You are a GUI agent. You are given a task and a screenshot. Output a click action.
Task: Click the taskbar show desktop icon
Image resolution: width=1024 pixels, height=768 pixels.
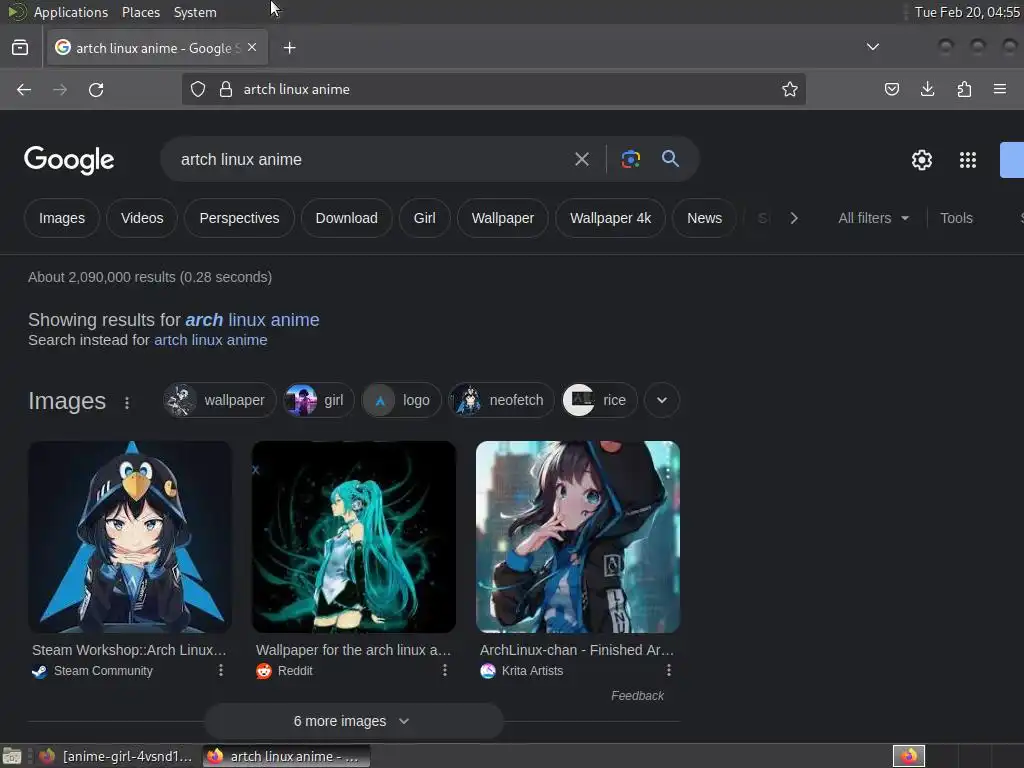tap(12, 756)
